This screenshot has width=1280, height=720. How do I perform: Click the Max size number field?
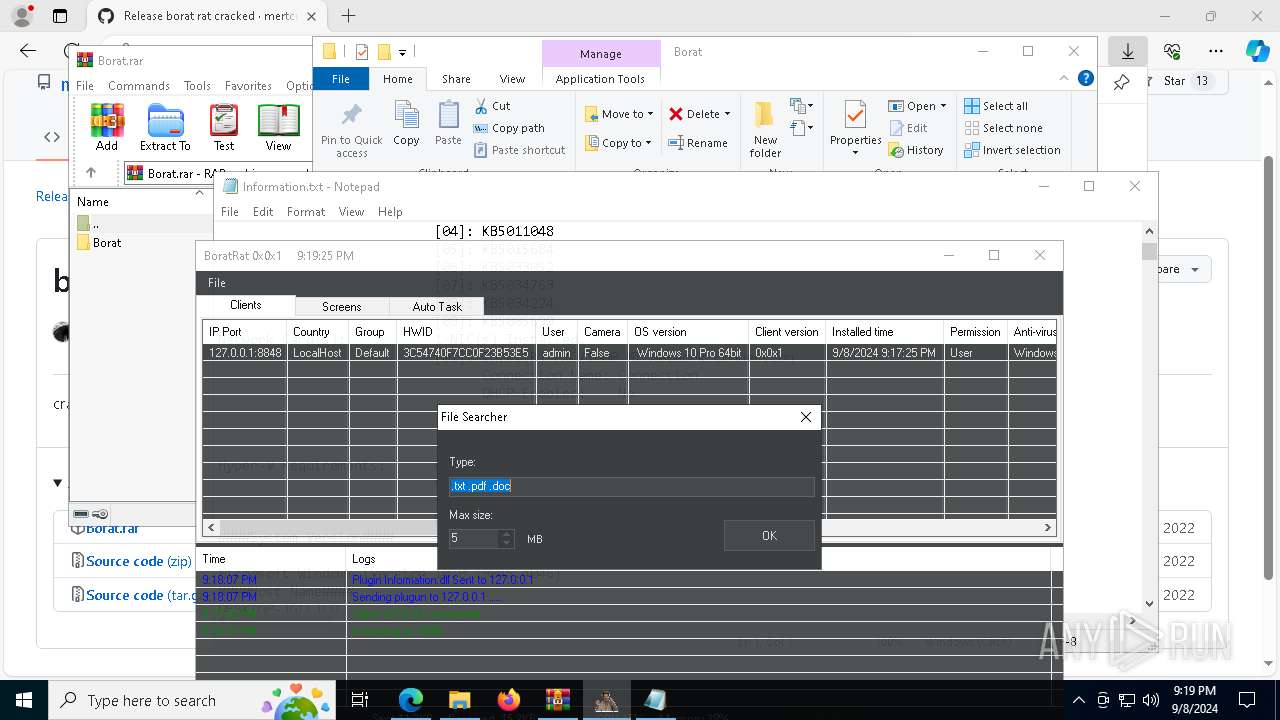tap(473, 538)
